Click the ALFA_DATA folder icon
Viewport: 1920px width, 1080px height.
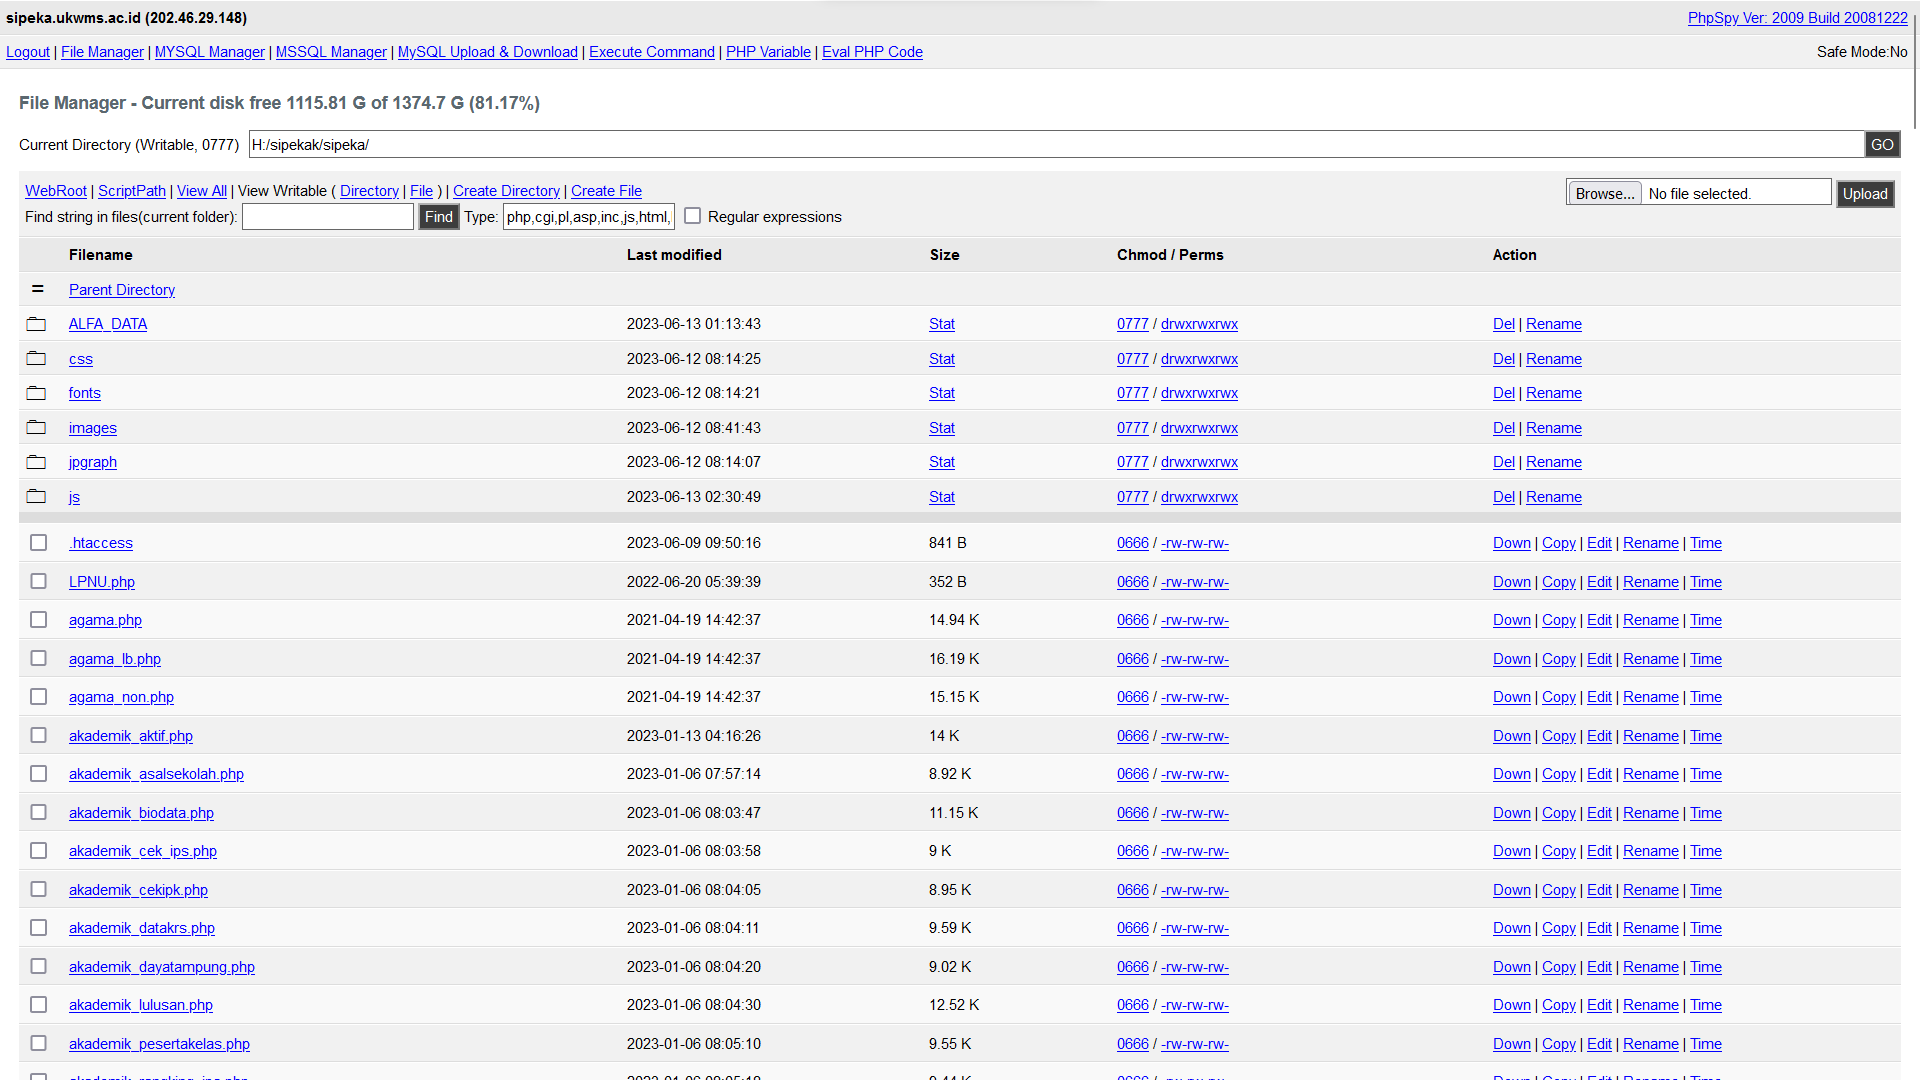pos(36,324)
